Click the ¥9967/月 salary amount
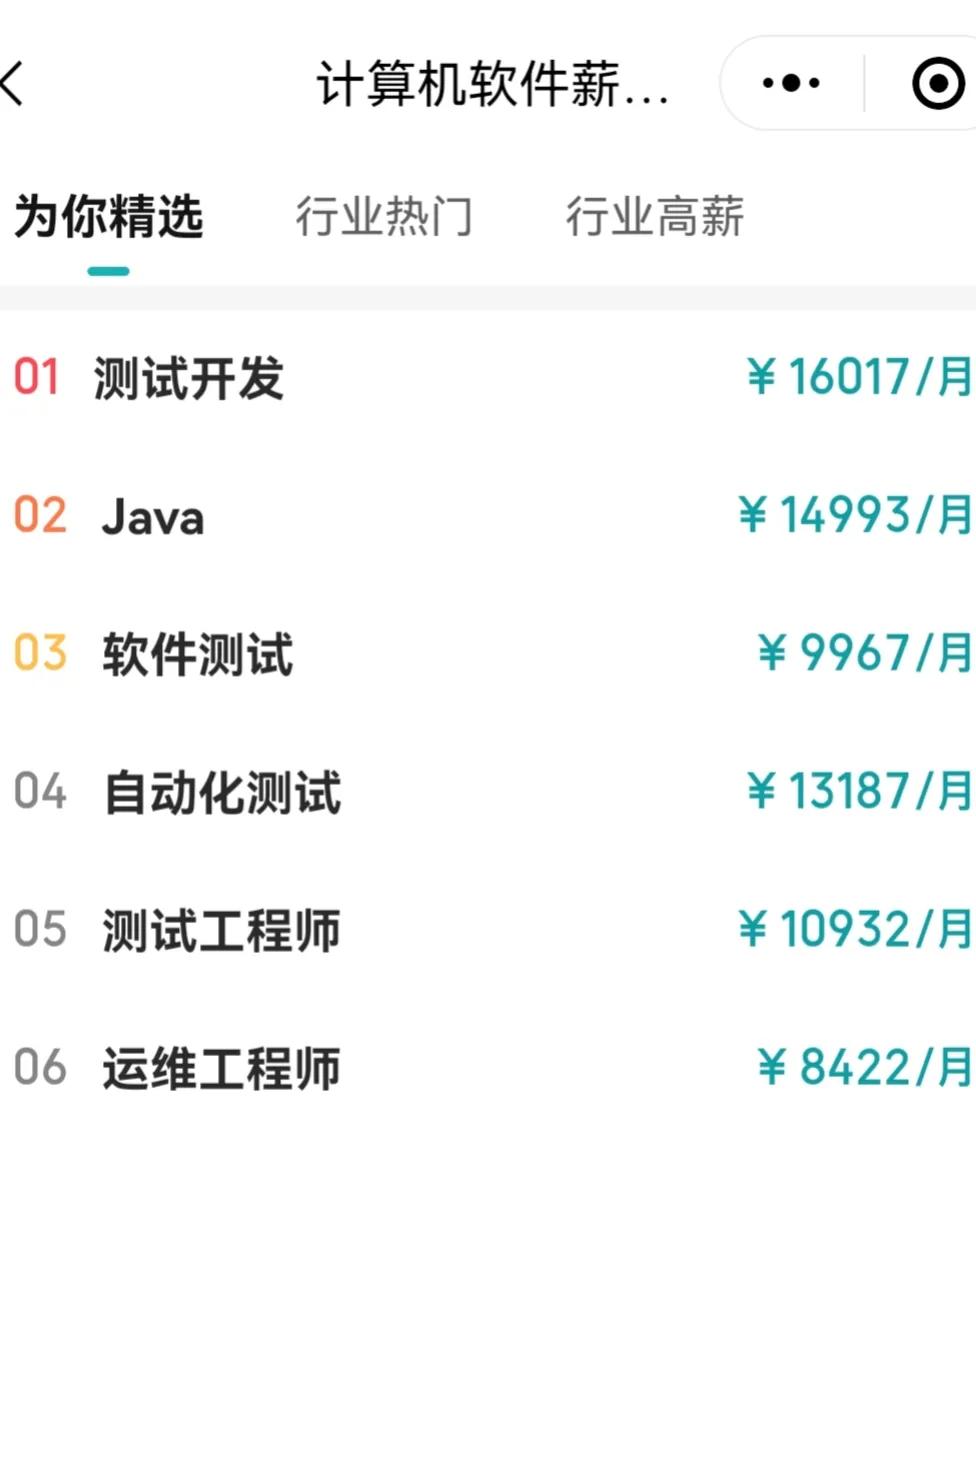 tap(864, 653)
